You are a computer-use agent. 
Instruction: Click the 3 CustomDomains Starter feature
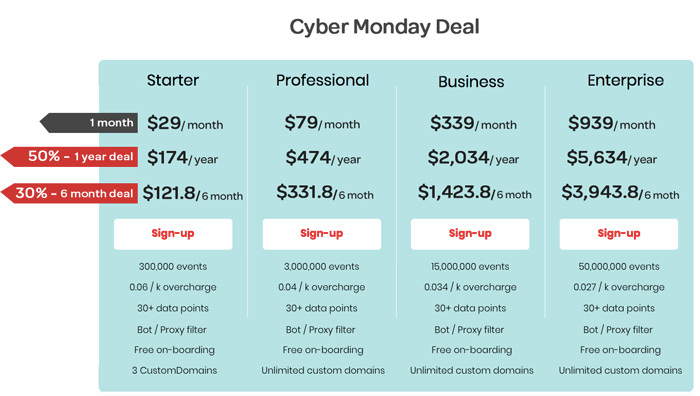click(174, 370)
